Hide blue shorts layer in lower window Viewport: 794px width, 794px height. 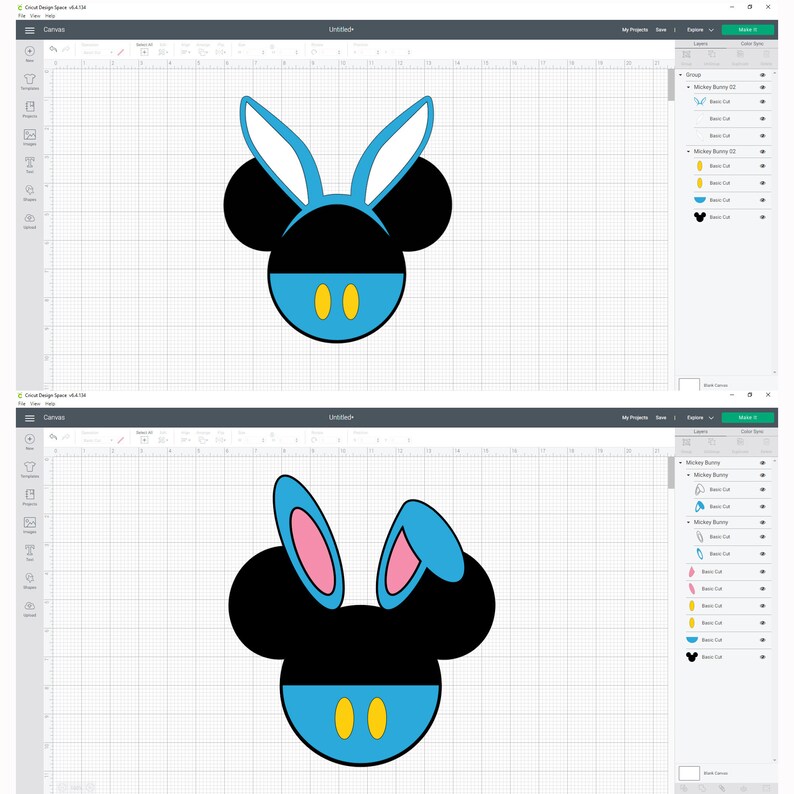point(763,640)
